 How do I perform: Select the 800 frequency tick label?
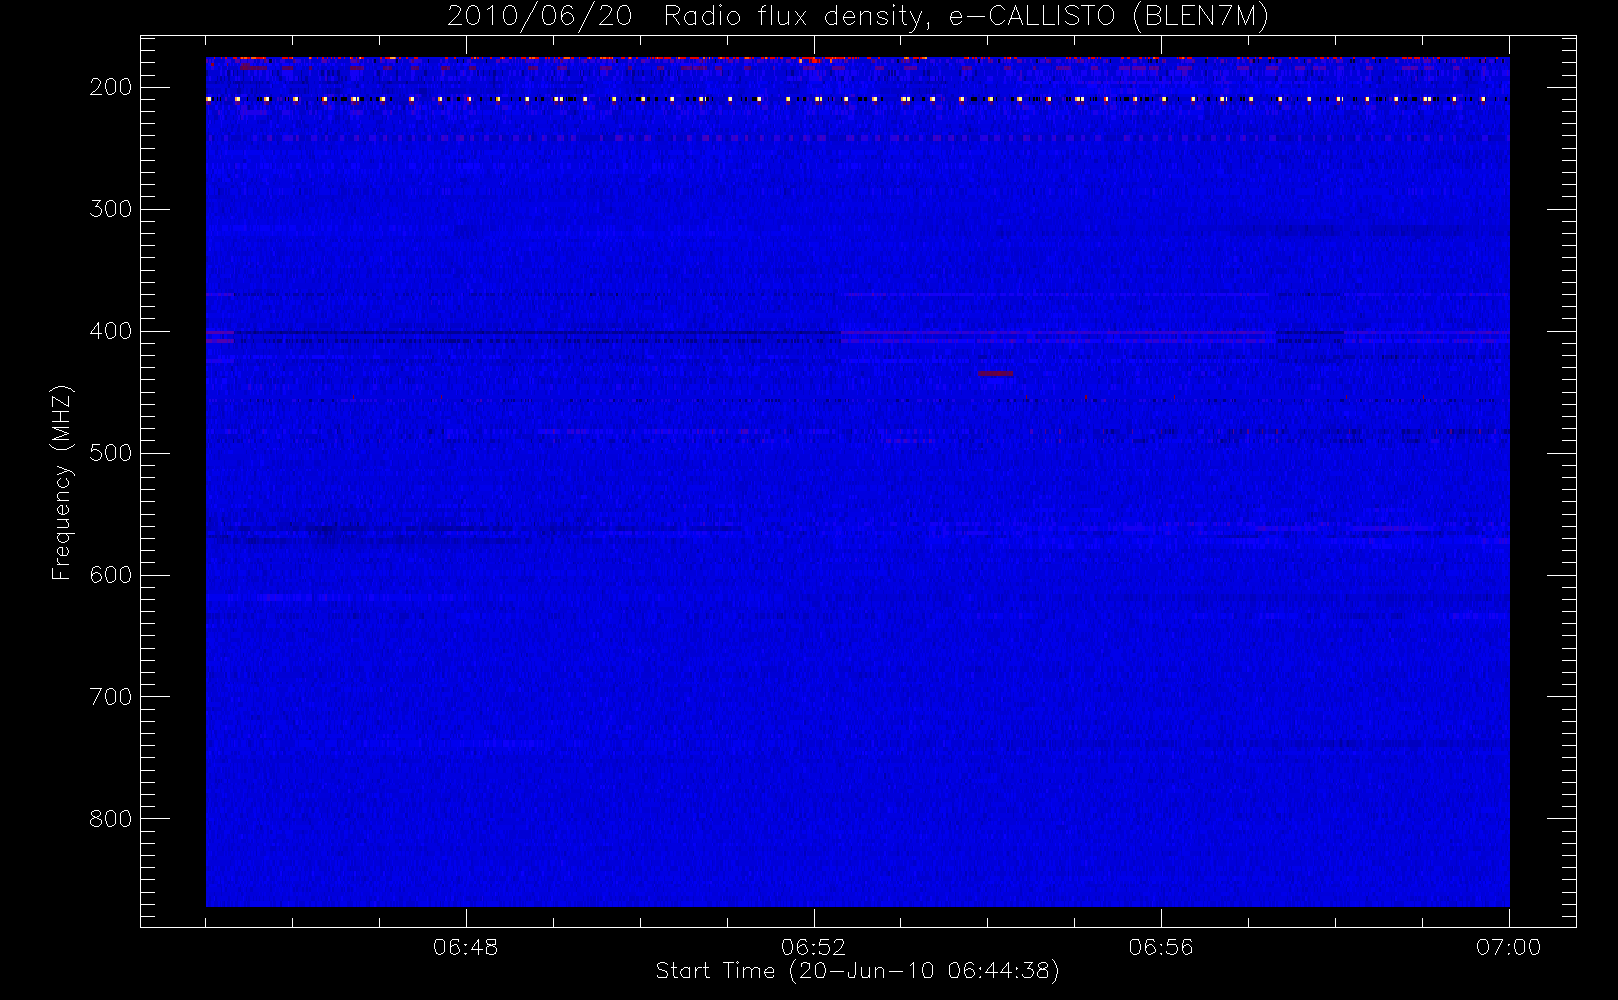tap(111, 819)
